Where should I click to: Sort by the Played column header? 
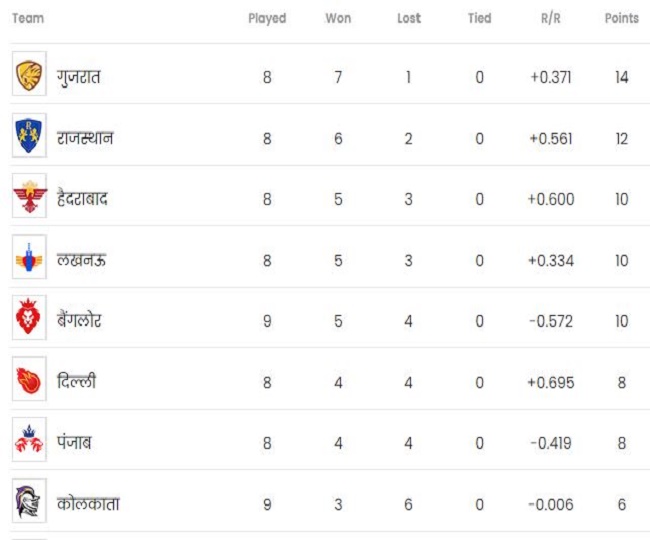tap(267, 19)
